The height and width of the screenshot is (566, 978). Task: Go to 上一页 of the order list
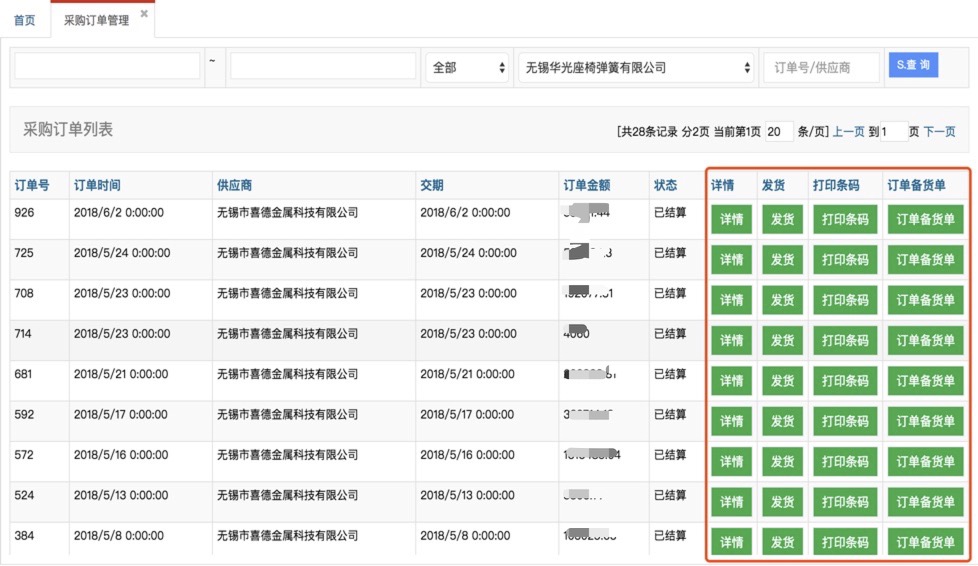tap(848, 132)
